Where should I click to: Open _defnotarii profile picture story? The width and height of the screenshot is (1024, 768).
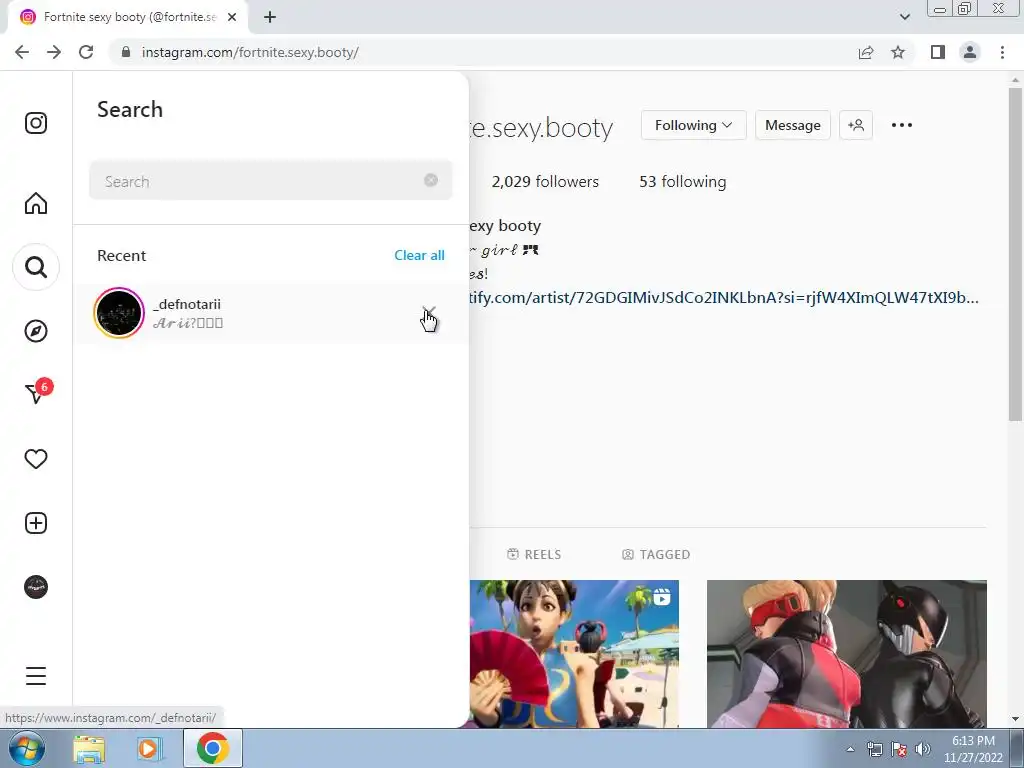pos(119,313)
